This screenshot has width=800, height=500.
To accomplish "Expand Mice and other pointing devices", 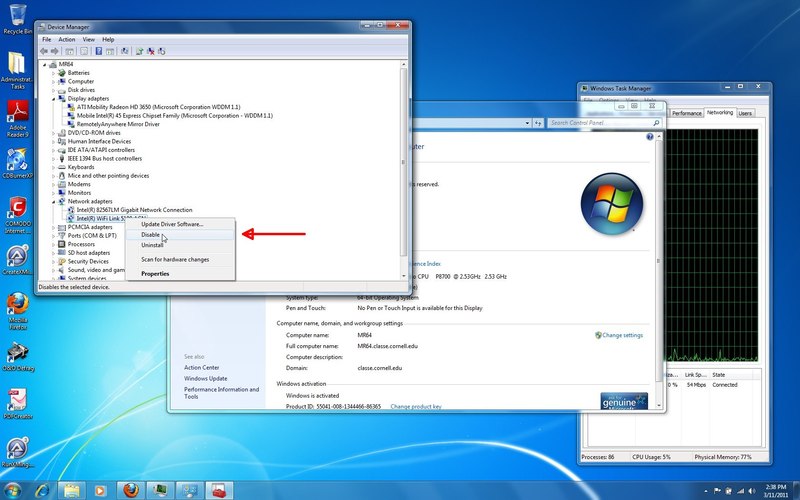I will coord(53,176).
